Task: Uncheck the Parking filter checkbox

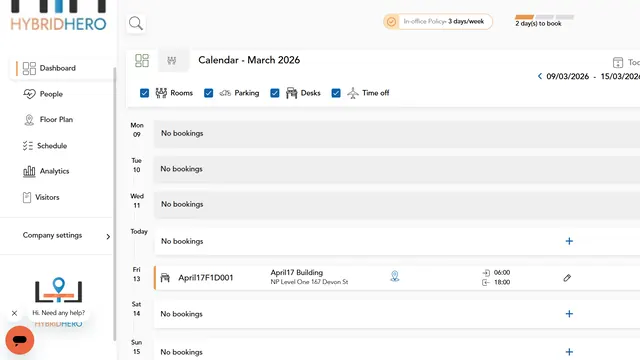Action: [x=209, y=93]
